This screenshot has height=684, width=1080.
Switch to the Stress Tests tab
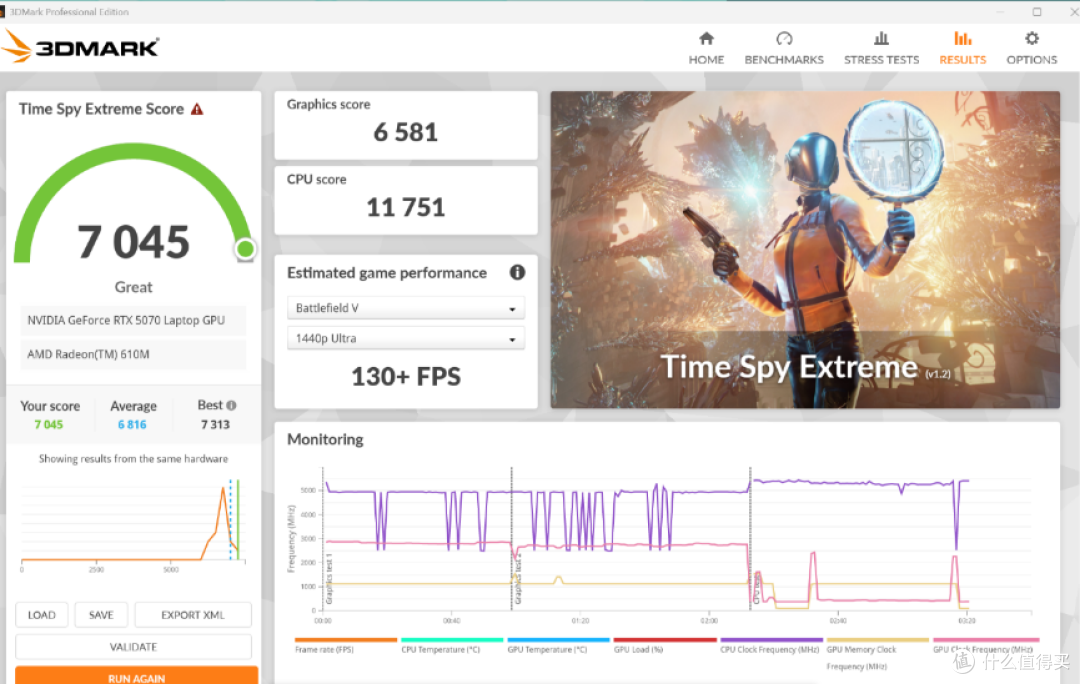(x=882, y=48)
